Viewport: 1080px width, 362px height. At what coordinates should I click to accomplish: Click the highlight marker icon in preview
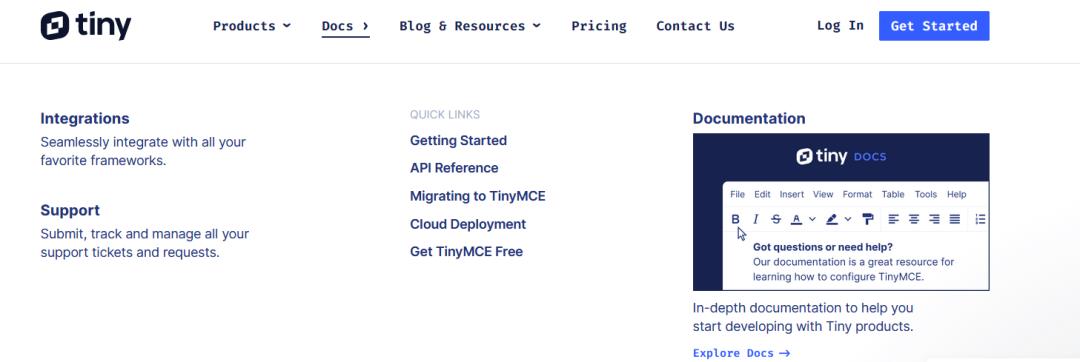pos(831,219)
